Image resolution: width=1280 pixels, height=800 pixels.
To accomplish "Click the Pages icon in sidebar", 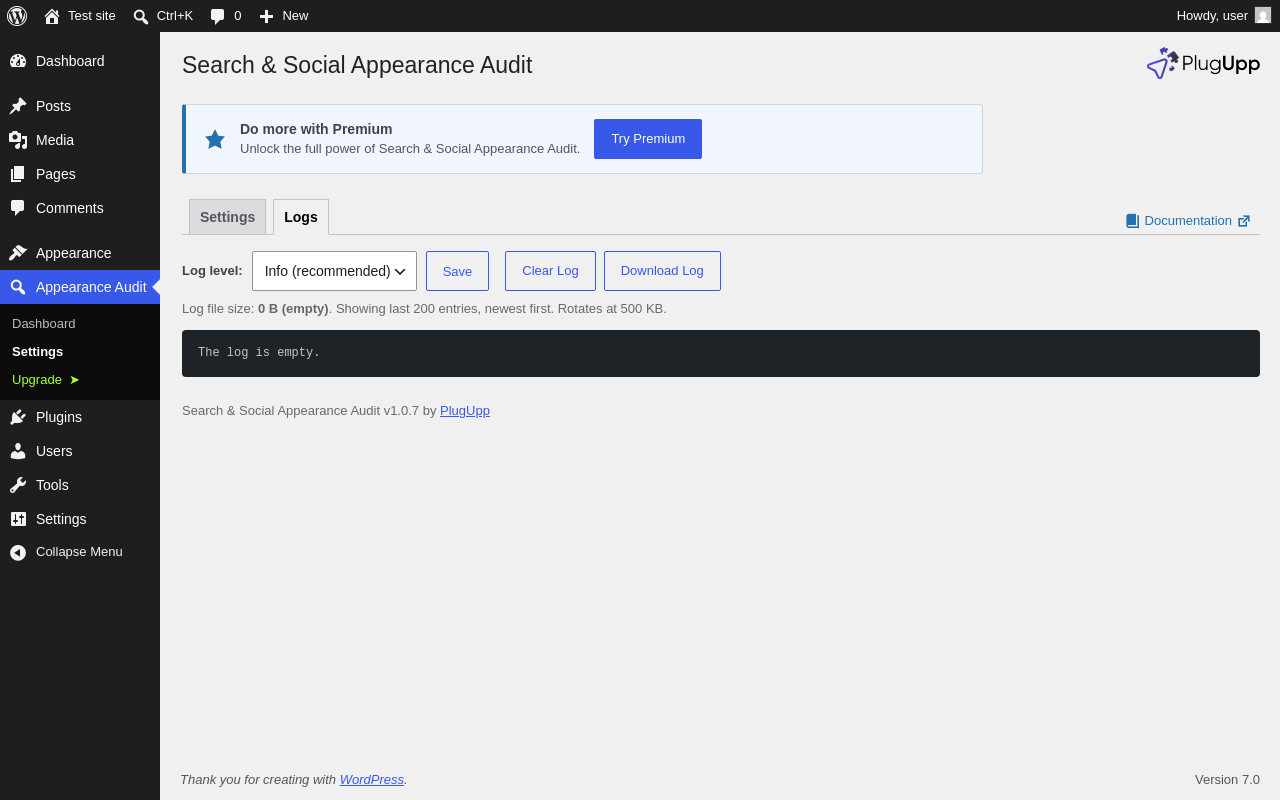I will click(18, 174).
